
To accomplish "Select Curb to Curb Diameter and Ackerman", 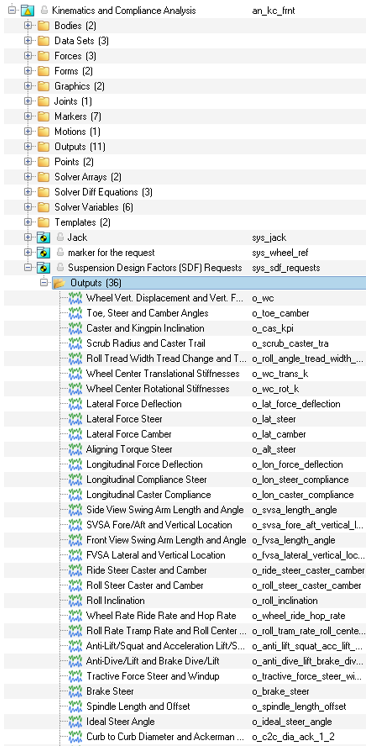I will click(166, 737).
